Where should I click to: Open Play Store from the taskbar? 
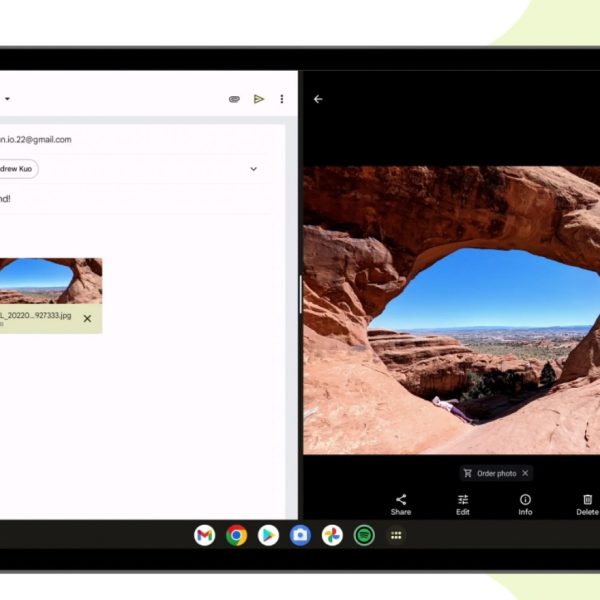(268, 535)
